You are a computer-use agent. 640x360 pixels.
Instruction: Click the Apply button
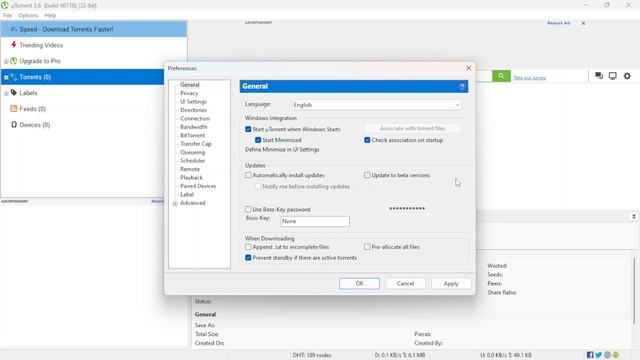coord(451,284)
